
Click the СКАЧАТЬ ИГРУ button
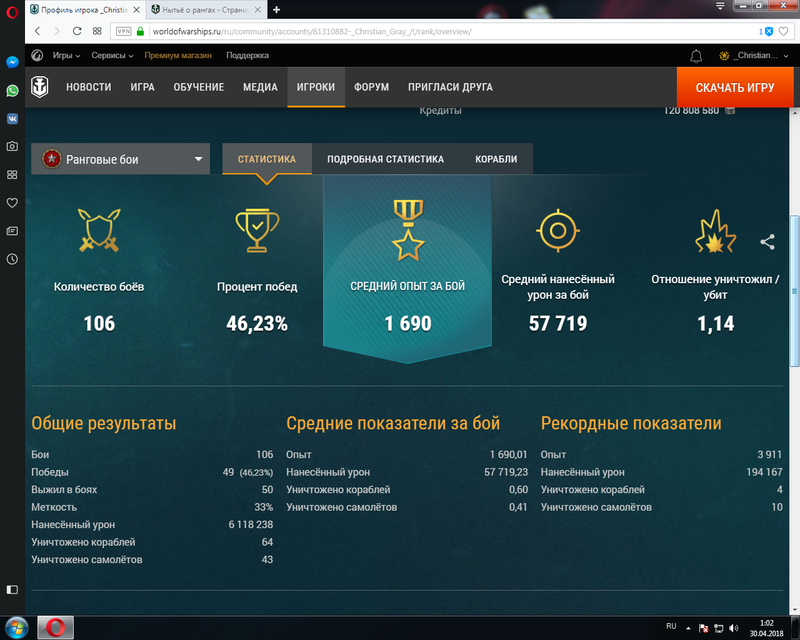pyautogui.click(x=734, y=87)
